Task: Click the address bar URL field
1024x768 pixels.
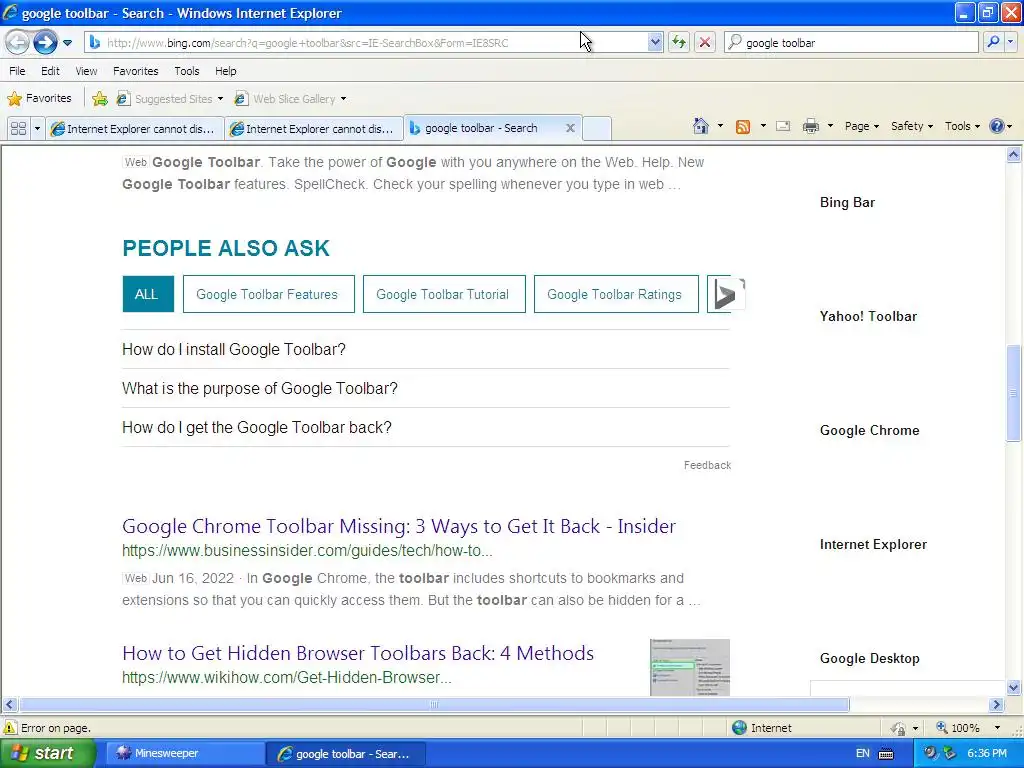Action: click(366, 43)
